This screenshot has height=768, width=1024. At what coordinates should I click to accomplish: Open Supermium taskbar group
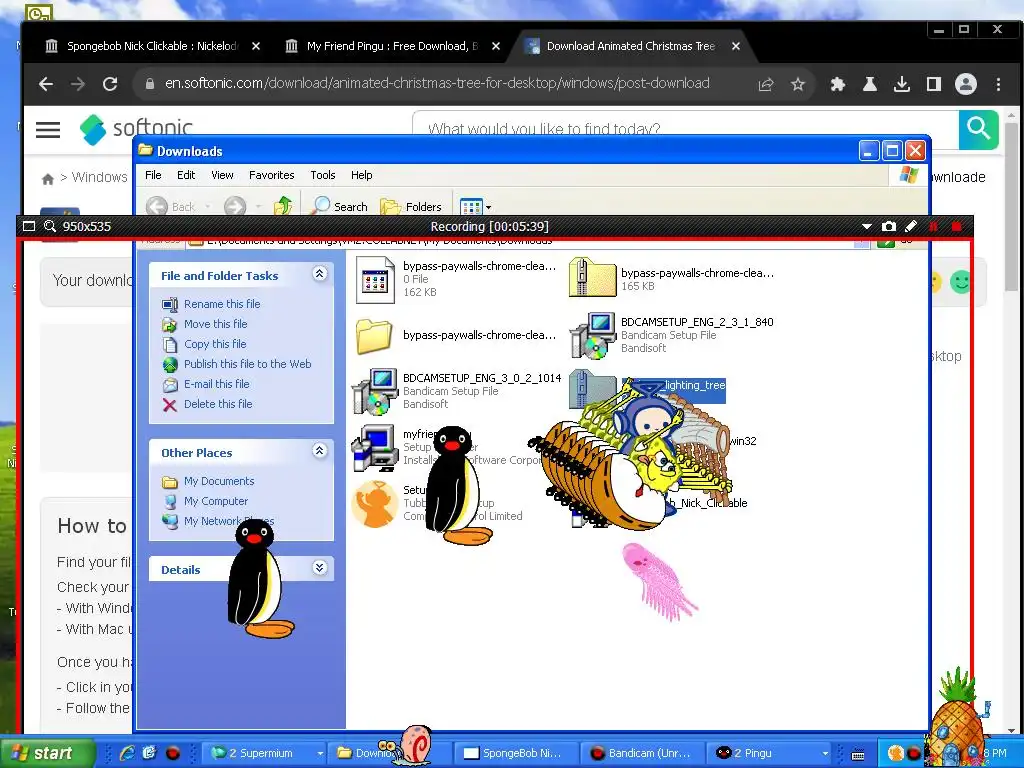point(266,753)
